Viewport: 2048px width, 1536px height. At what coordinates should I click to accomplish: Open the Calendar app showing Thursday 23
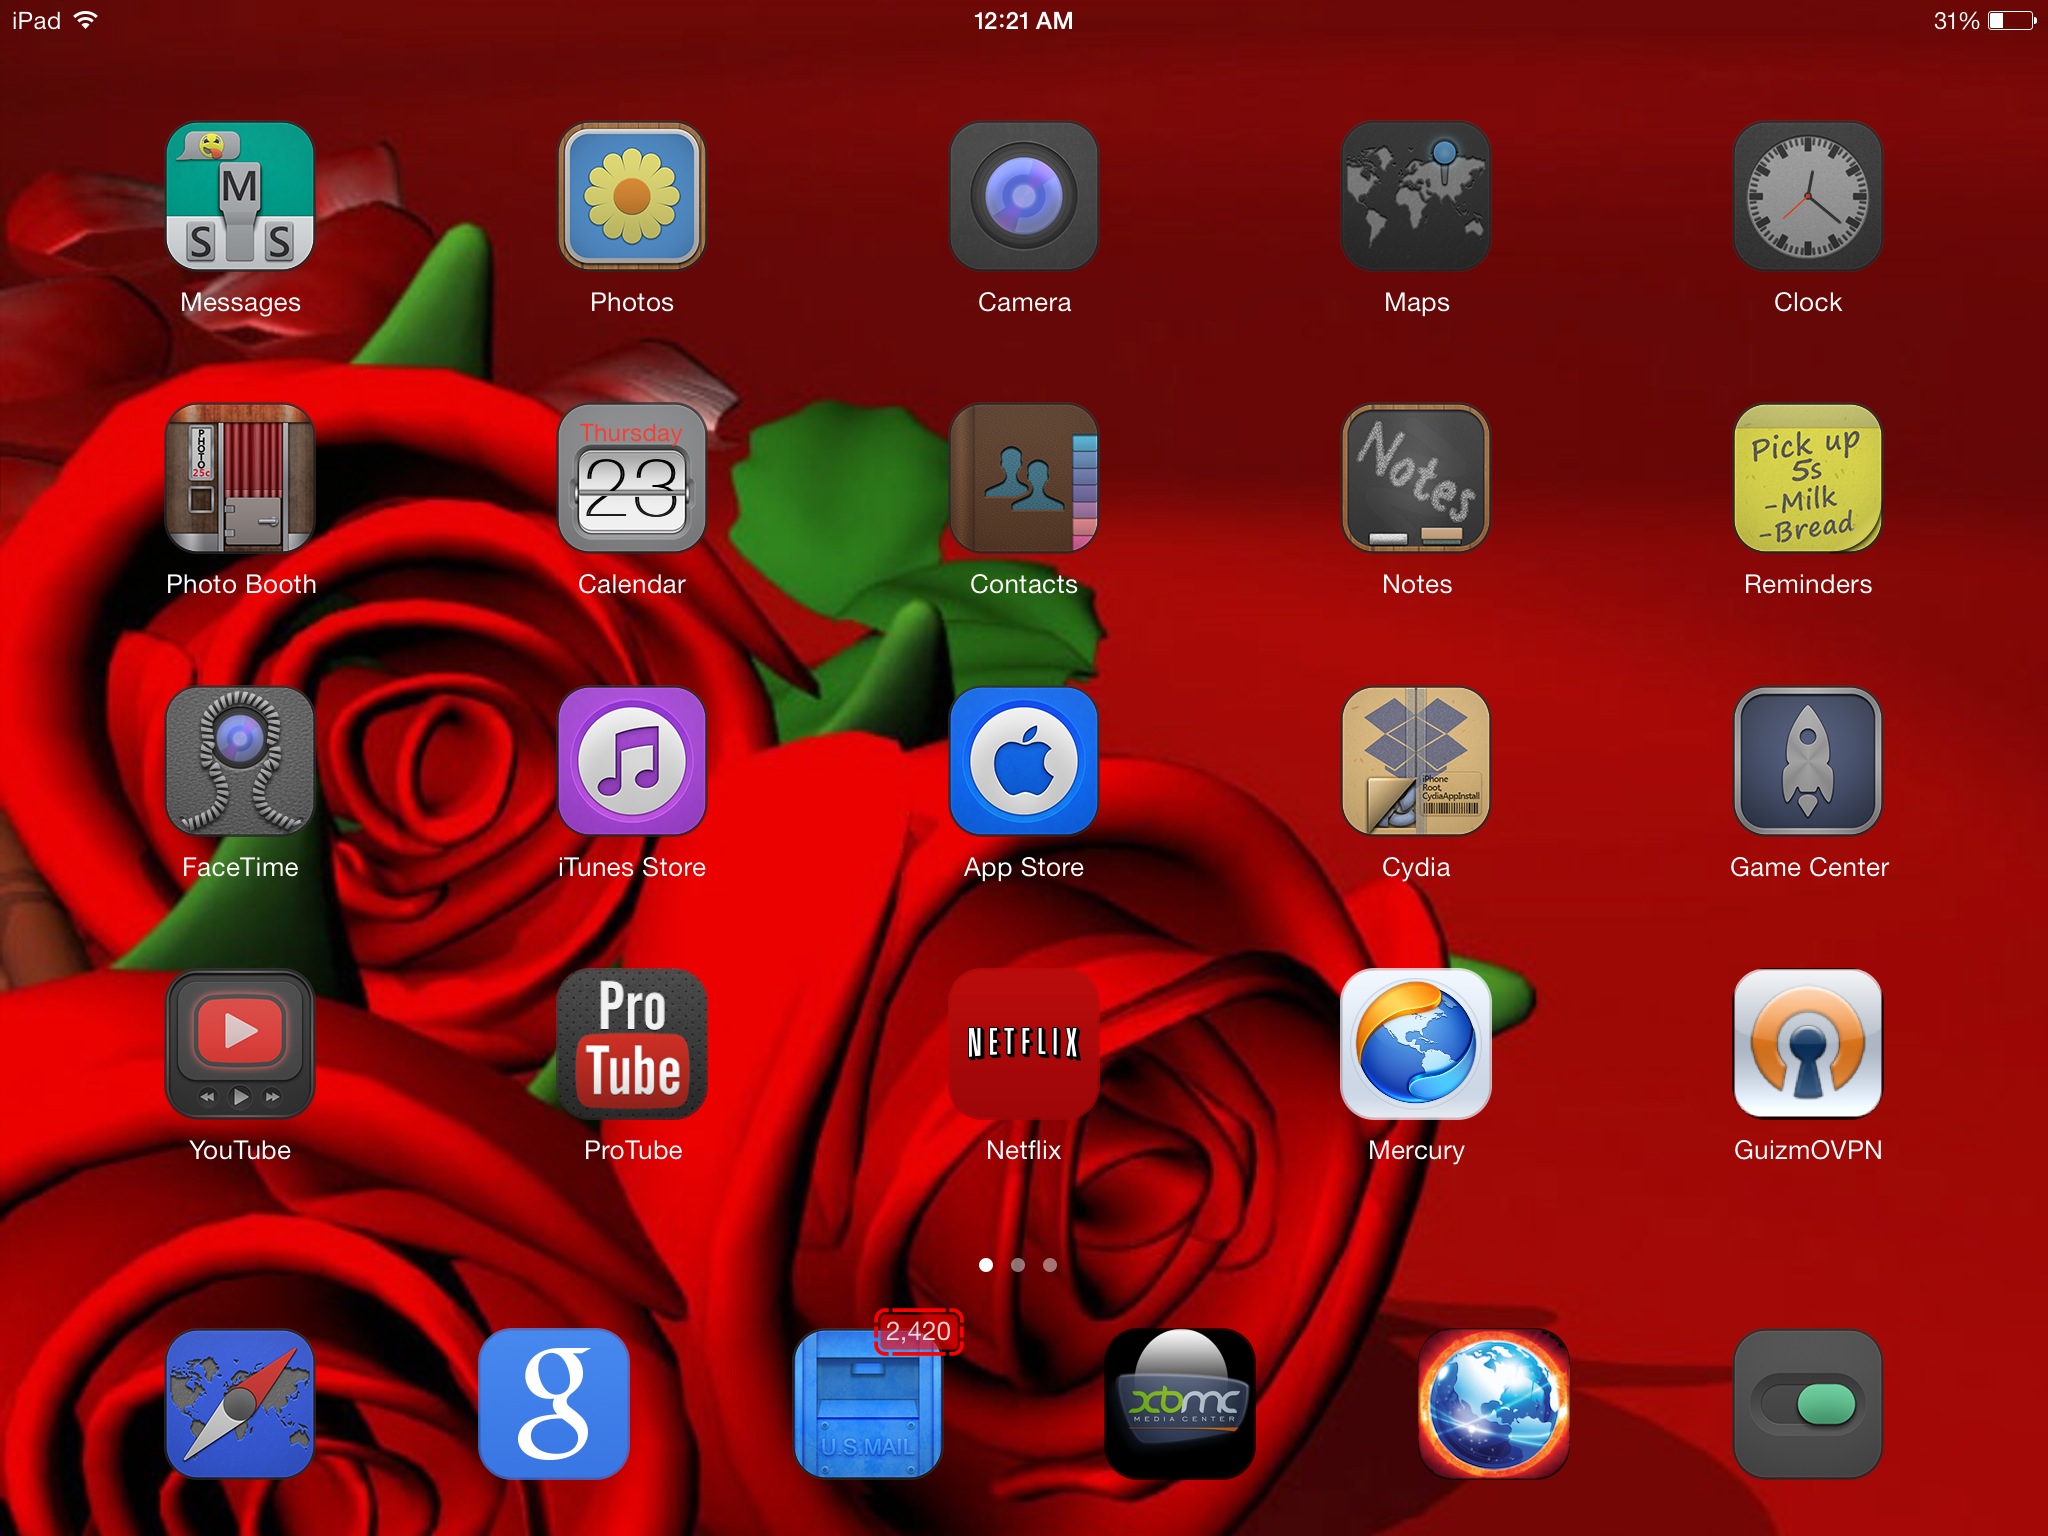(632, 478)
